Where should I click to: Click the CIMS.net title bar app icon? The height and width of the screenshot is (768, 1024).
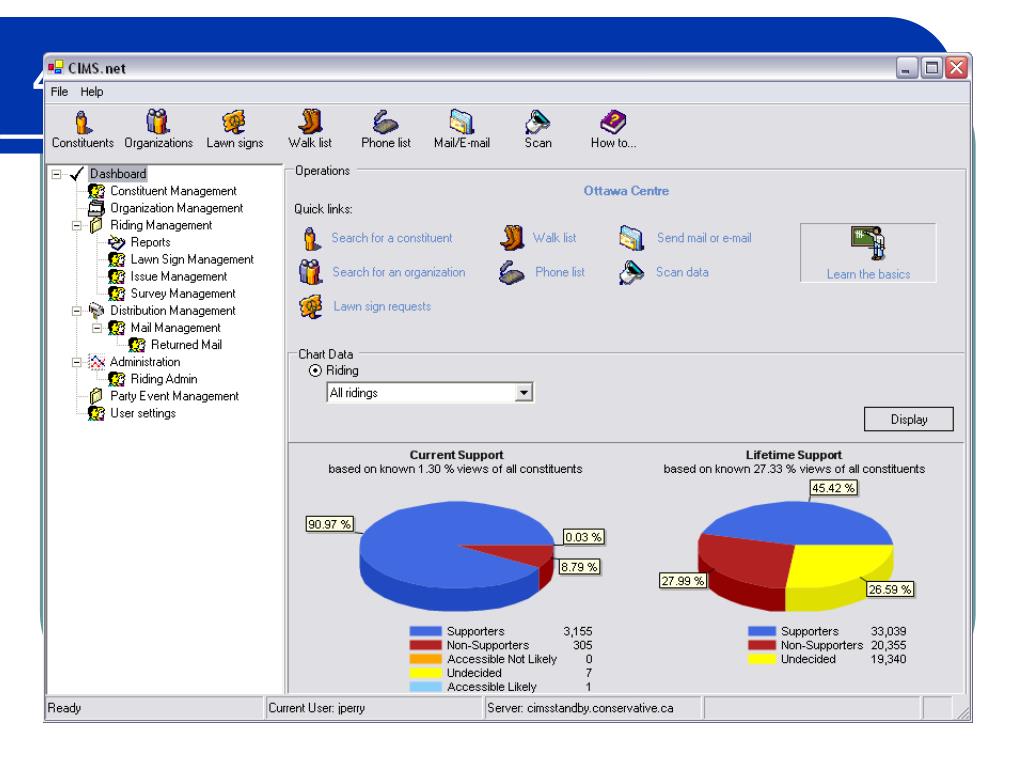56,67
